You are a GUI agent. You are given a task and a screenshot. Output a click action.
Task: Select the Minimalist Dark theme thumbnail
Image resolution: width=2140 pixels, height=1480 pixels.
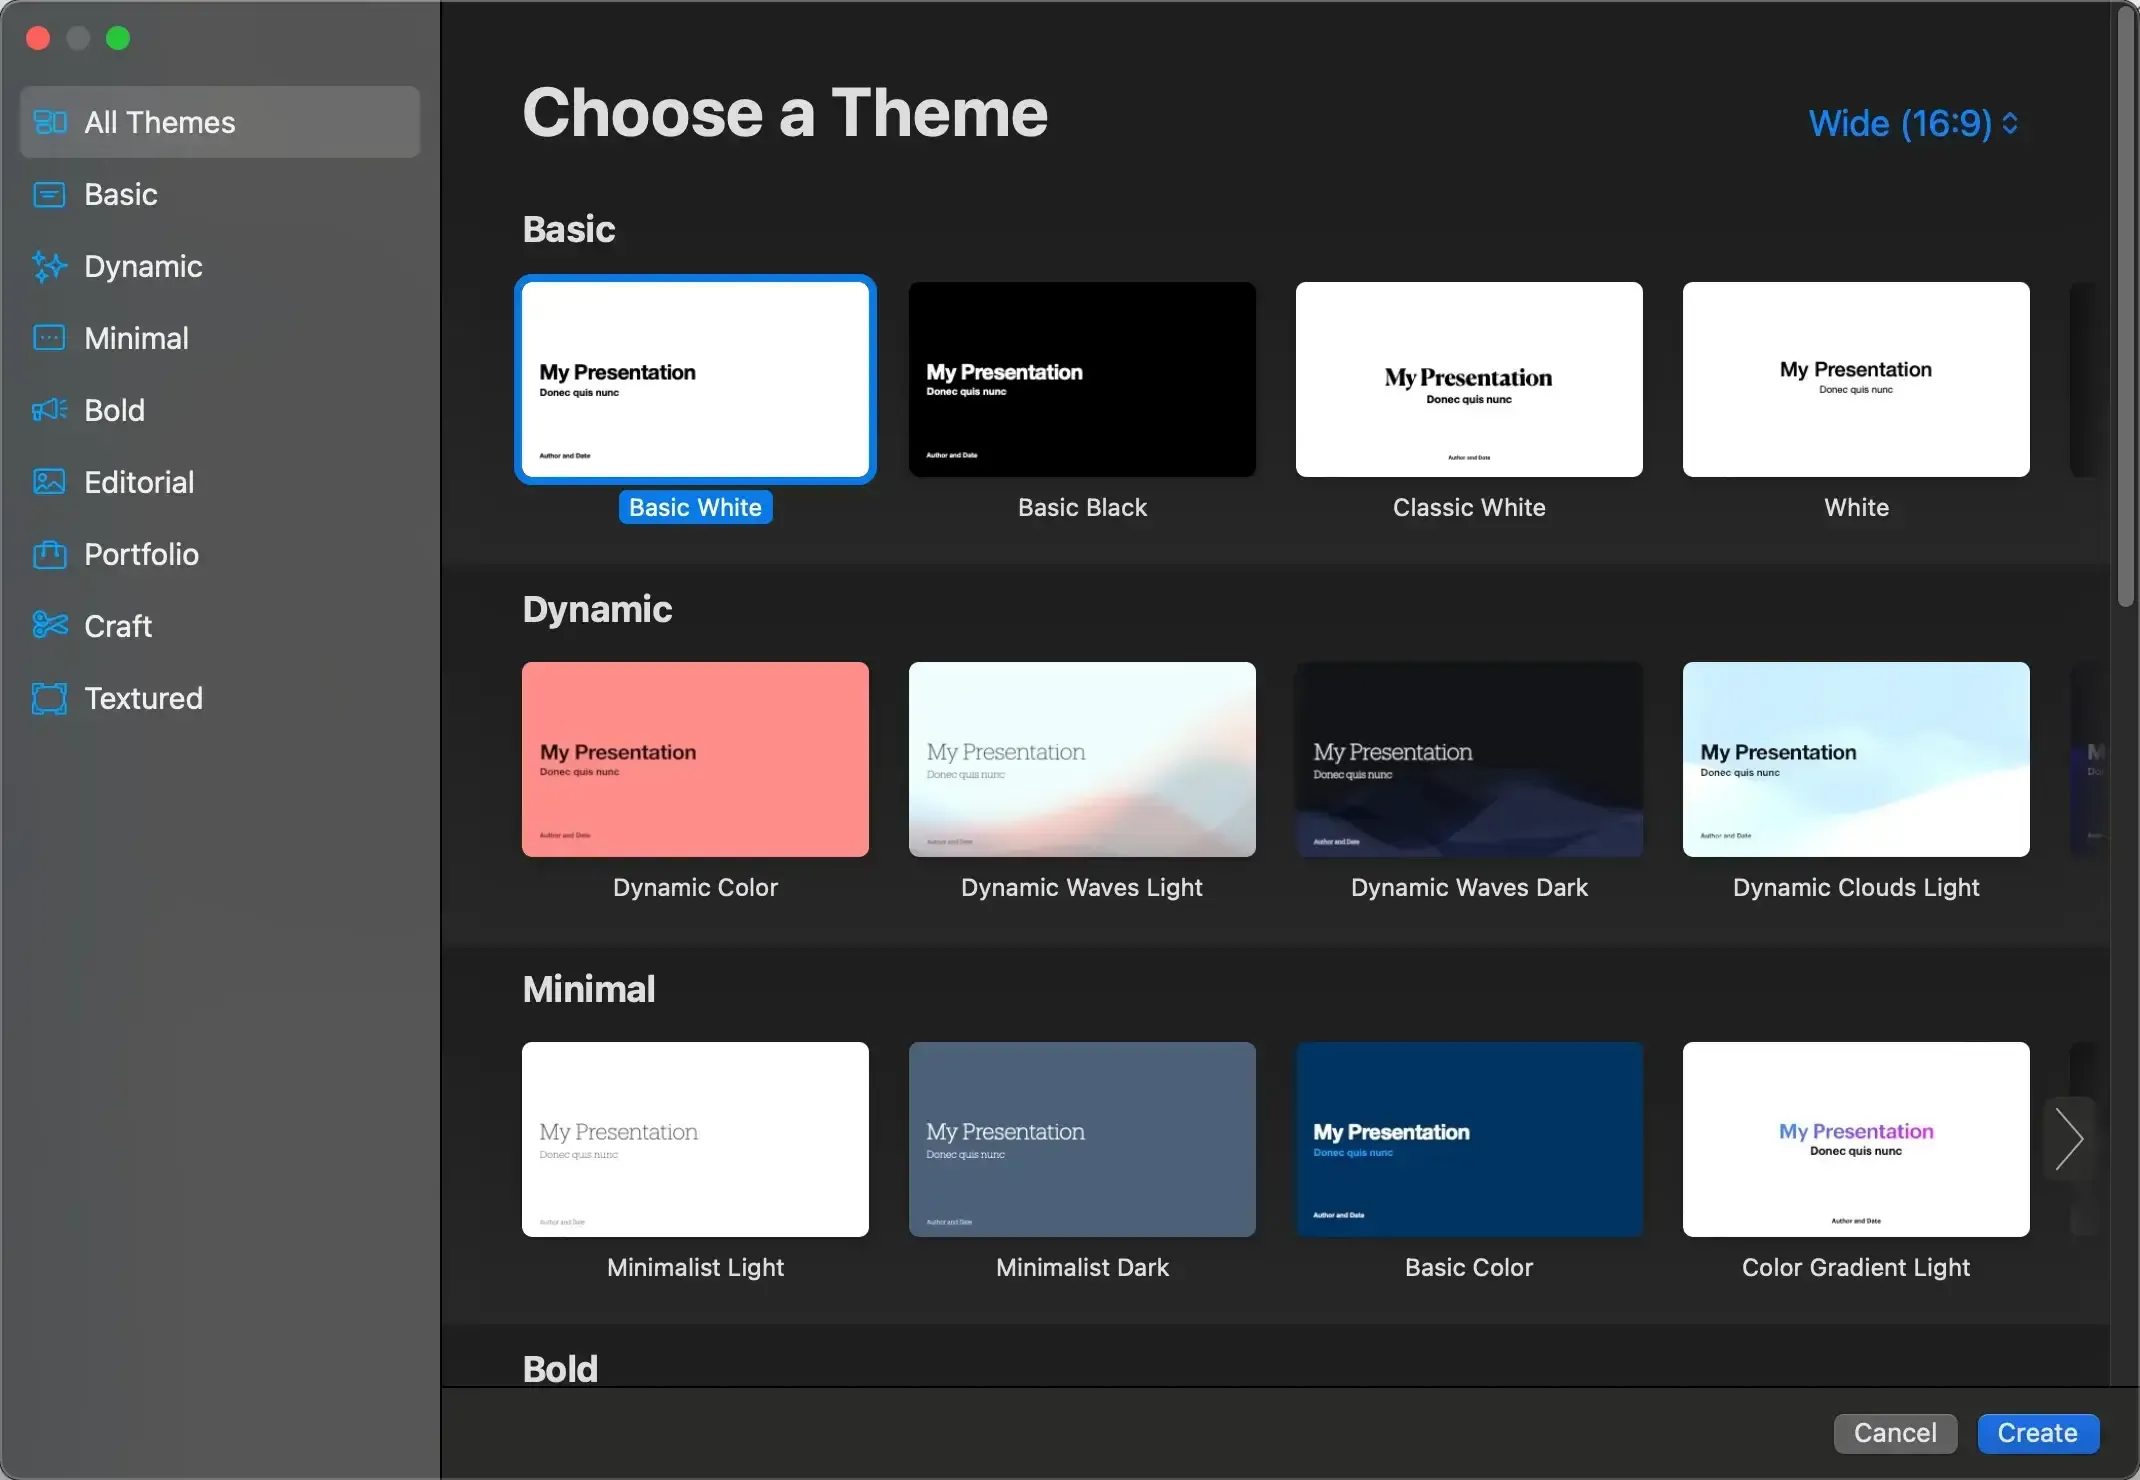[1082, 1139]
